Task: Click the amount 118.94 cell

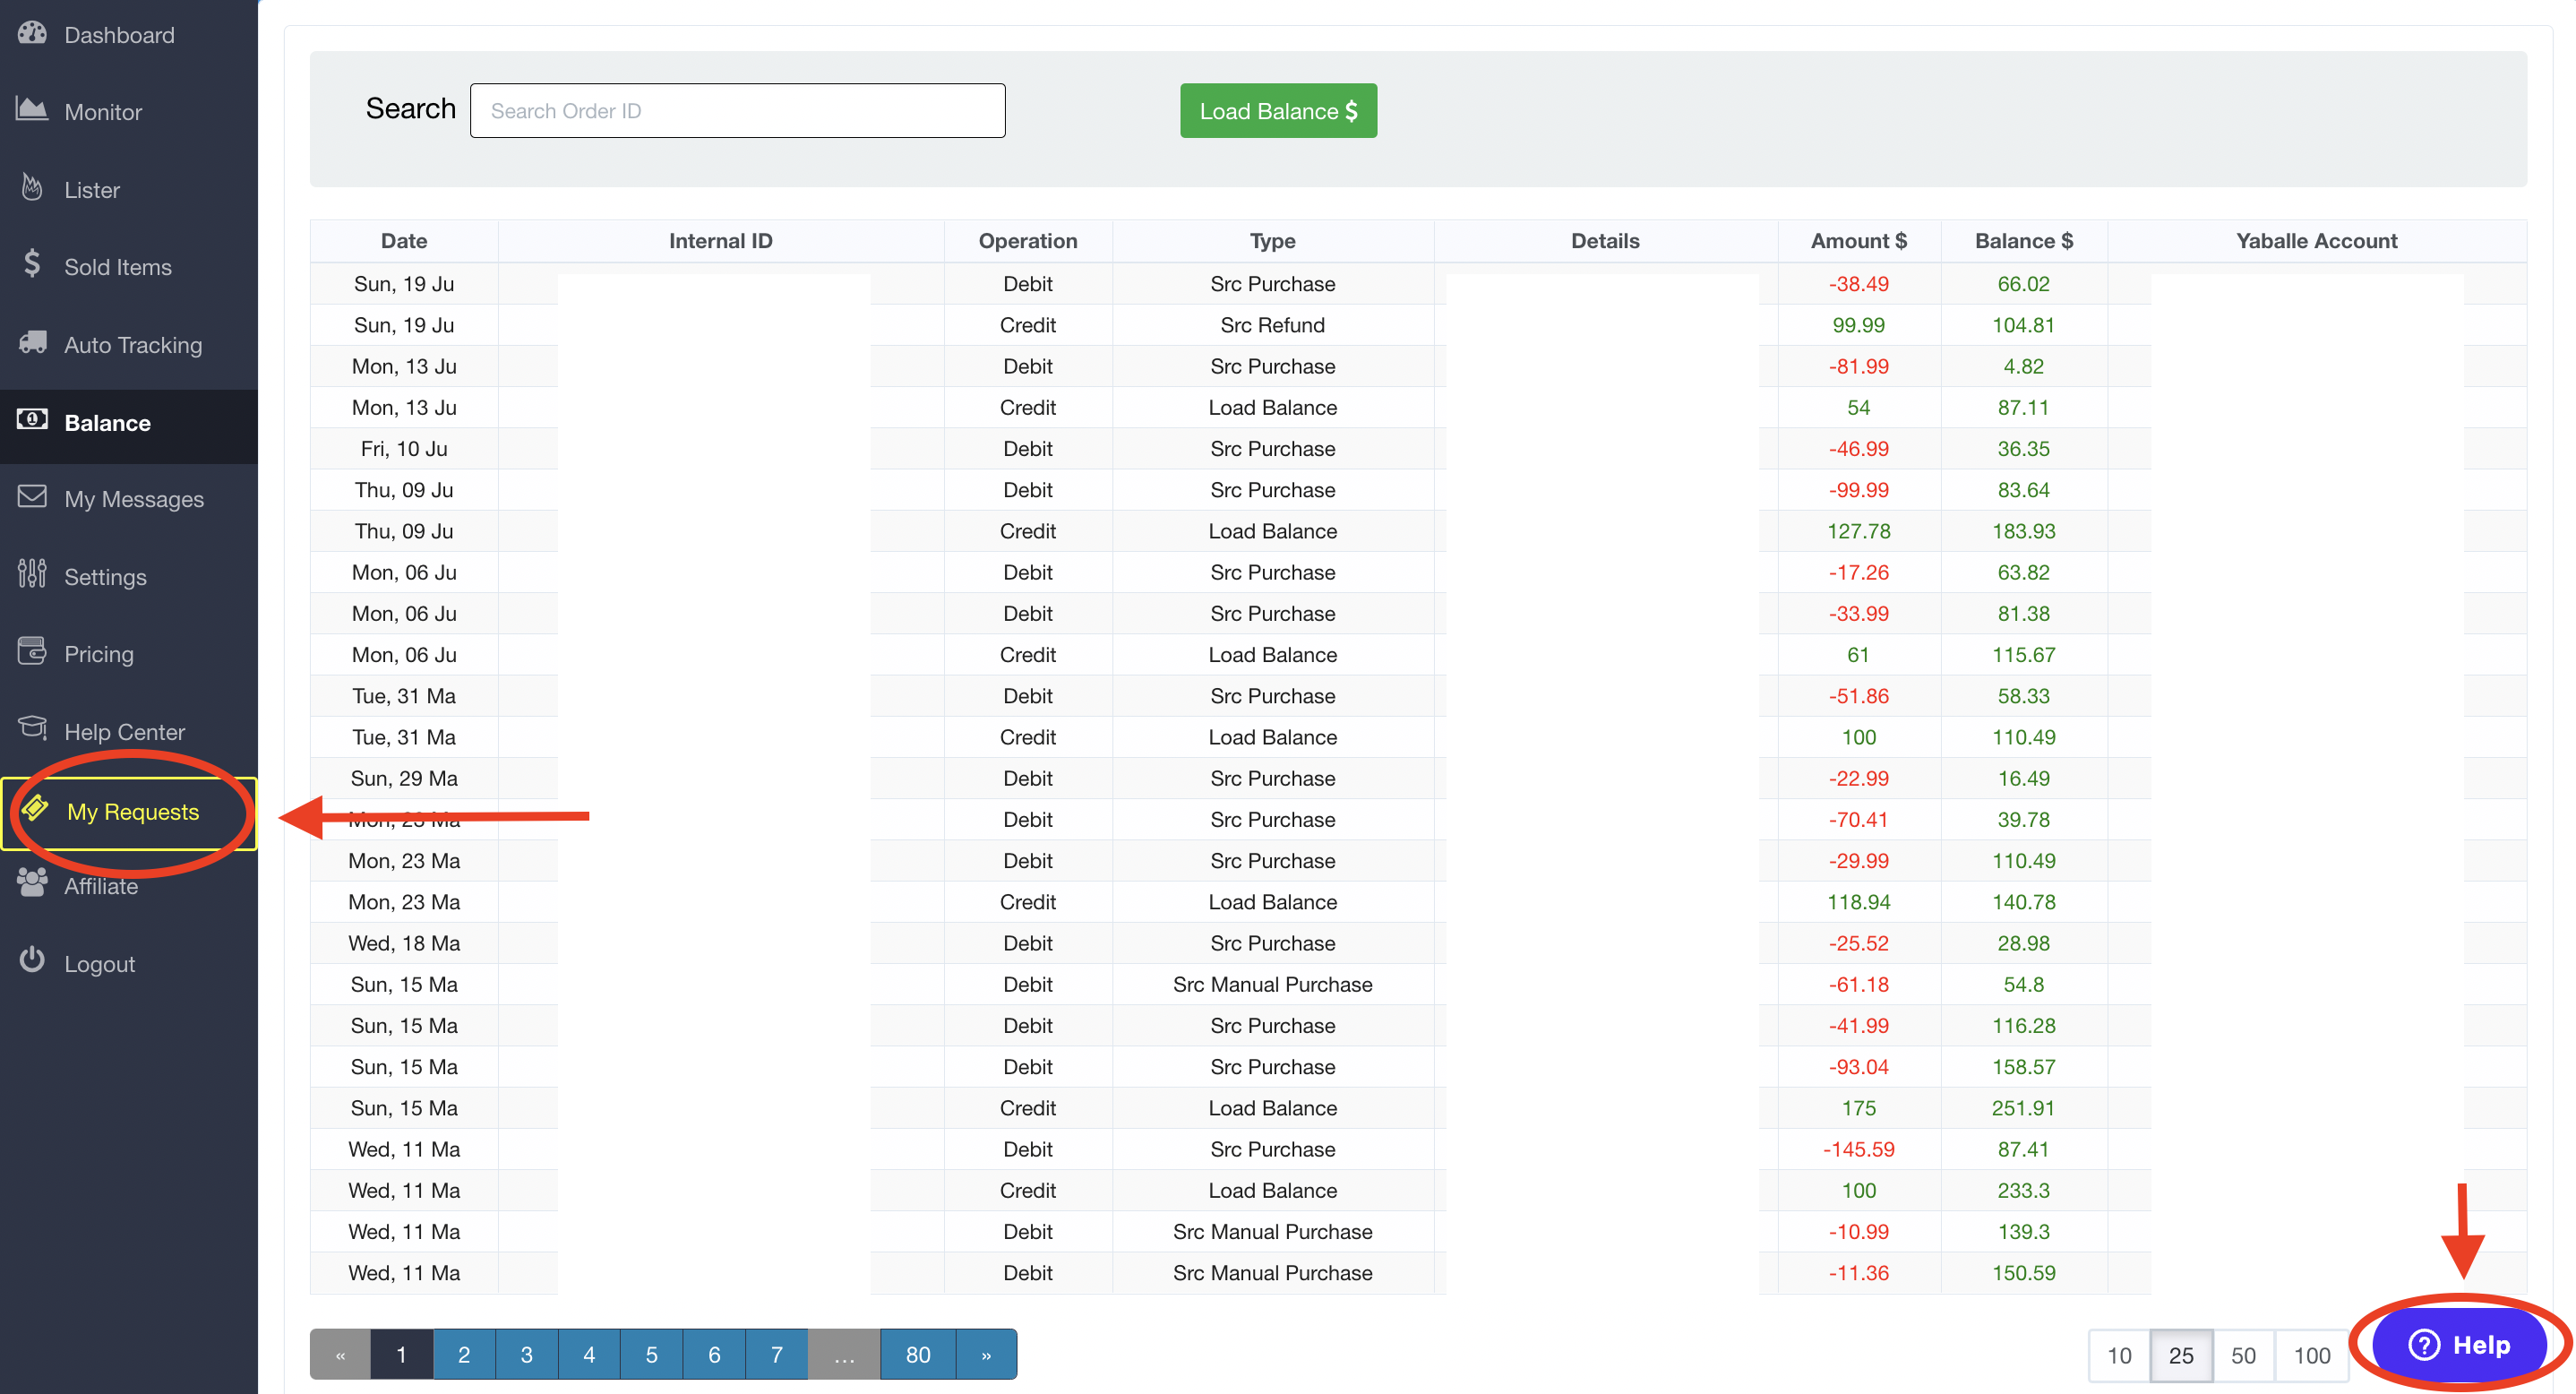Action: tap(1859, 902)
